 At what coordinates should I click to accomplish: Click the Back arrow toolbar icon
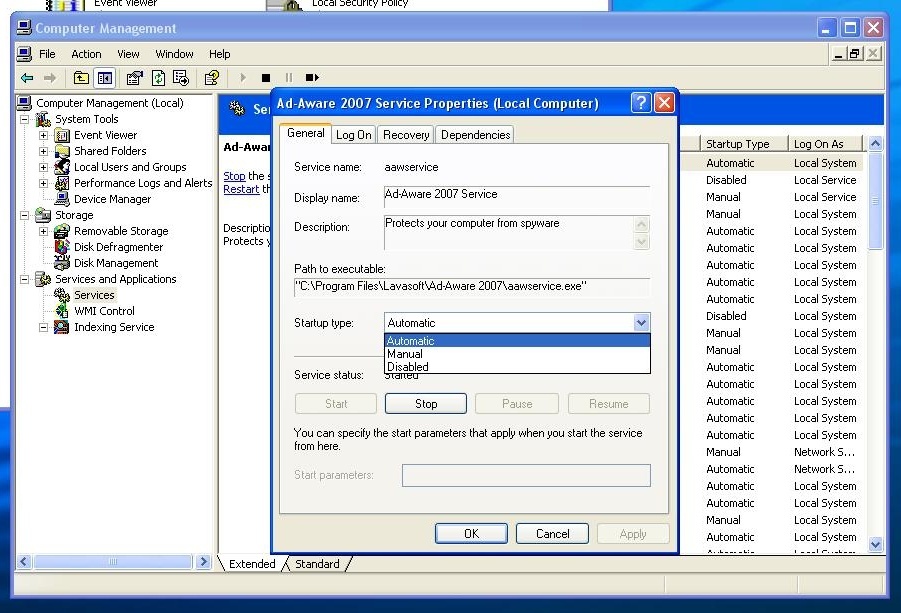click(26, 78)
